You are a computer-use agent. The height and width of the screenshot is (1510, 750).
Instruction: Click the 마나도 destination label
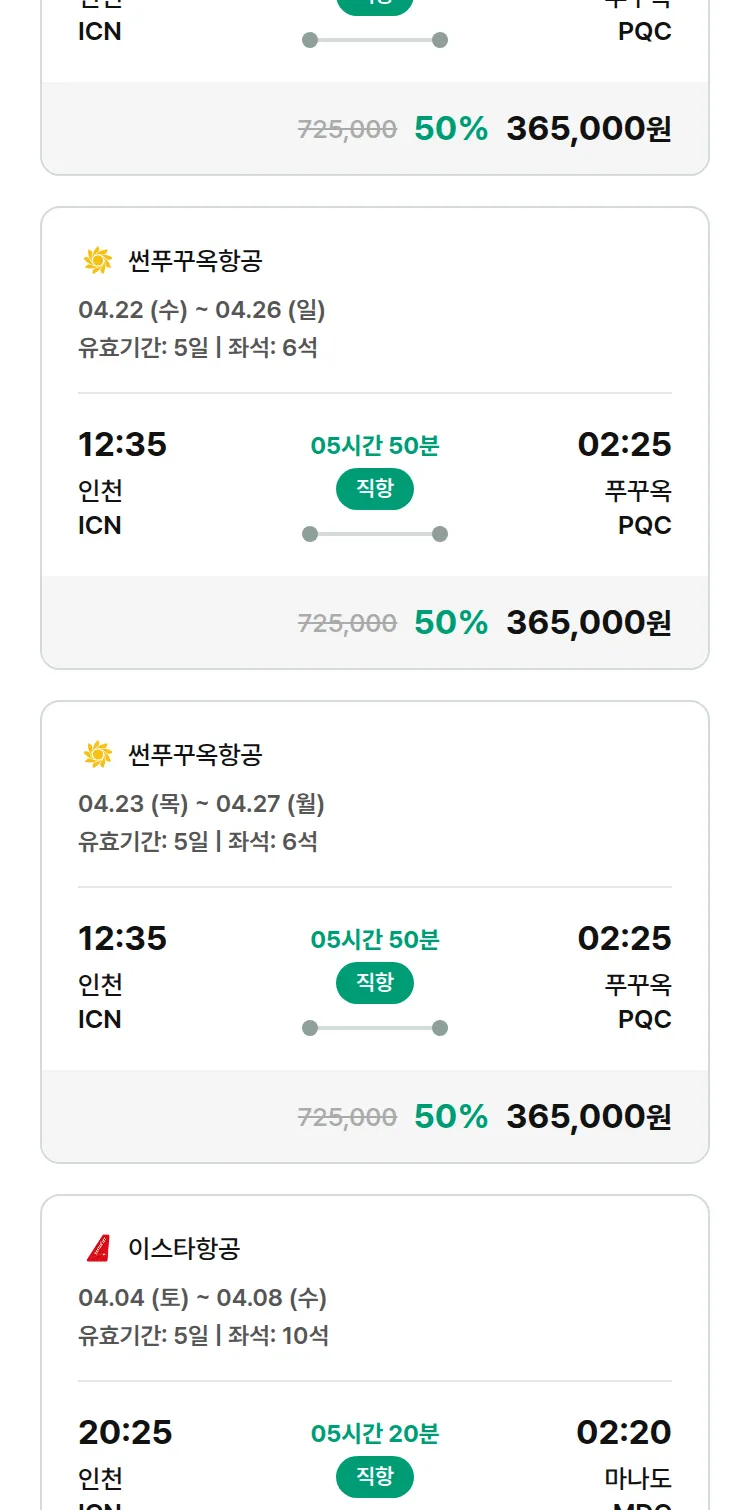click(638, 1478)
